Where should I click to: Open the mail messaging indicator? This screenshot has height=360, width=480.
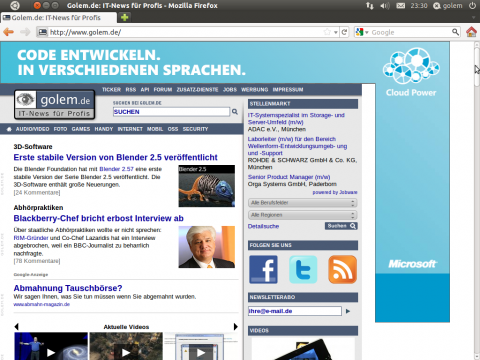[401, 6]
